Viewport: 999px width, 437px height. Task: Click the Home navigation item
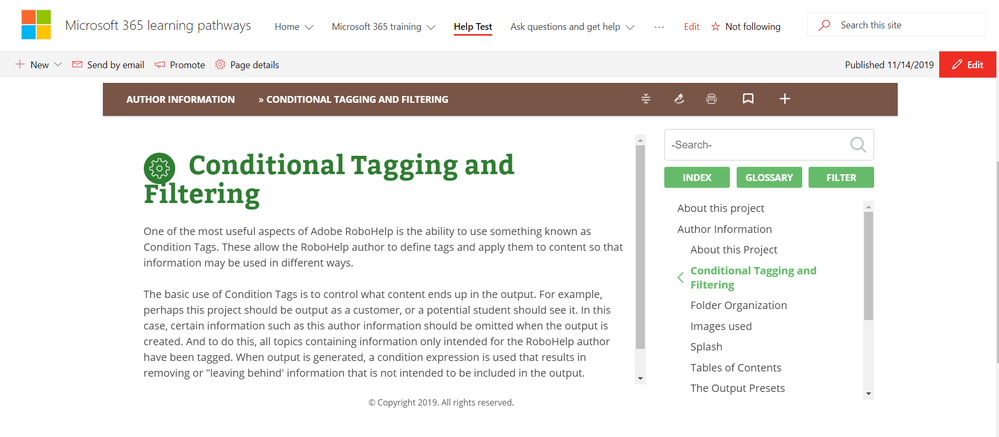point(287,27)
